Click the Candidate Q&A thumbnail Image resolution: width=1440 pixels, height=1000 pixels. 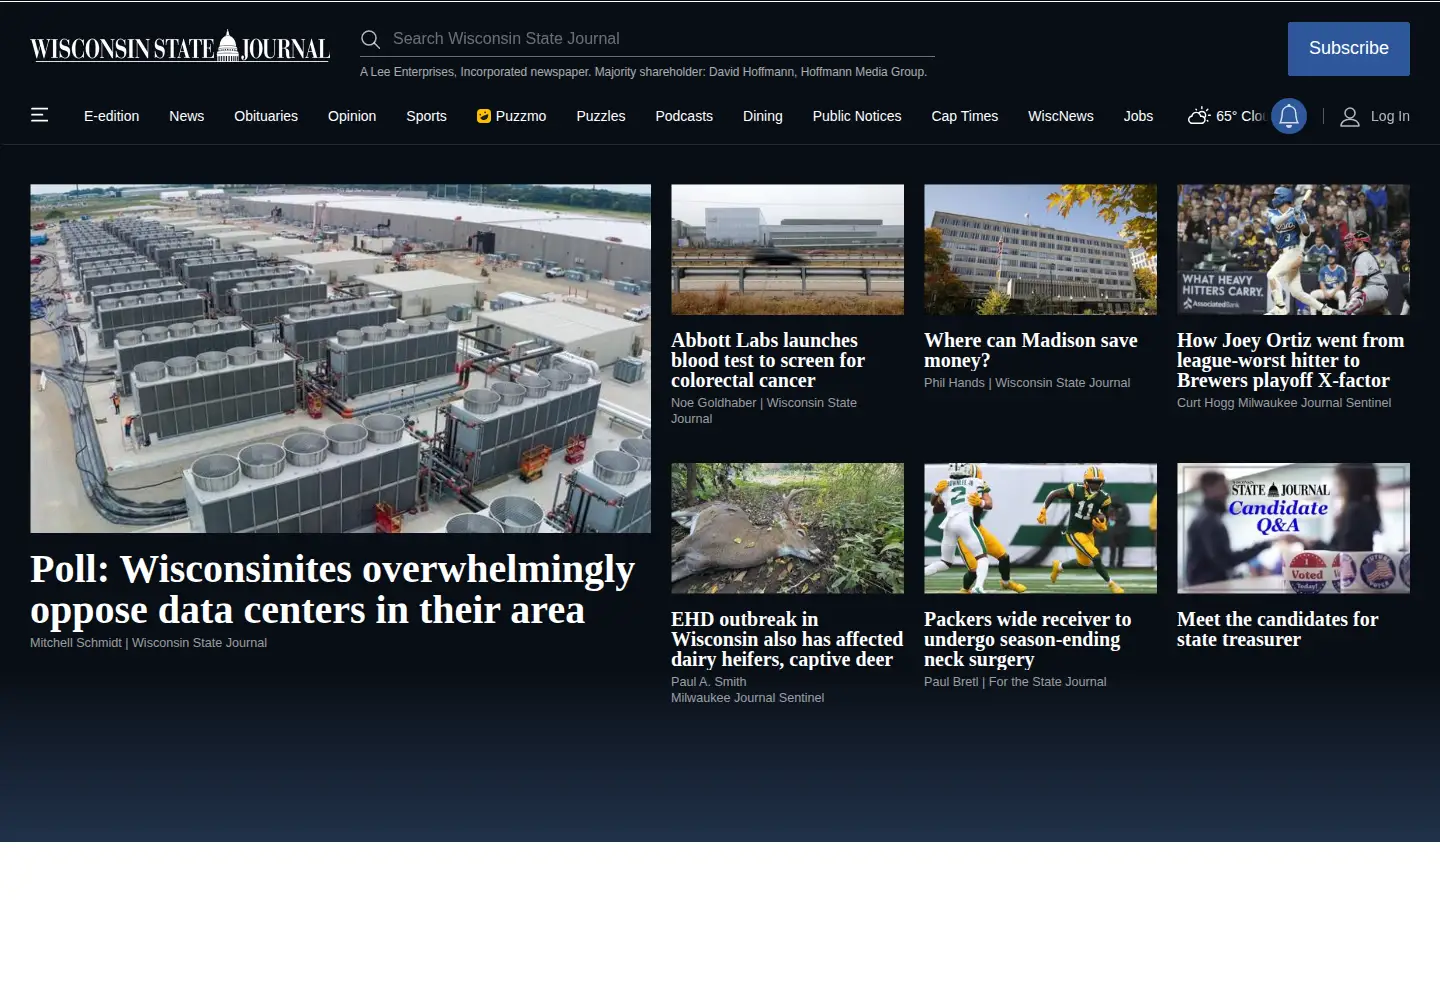point(1293,528)
